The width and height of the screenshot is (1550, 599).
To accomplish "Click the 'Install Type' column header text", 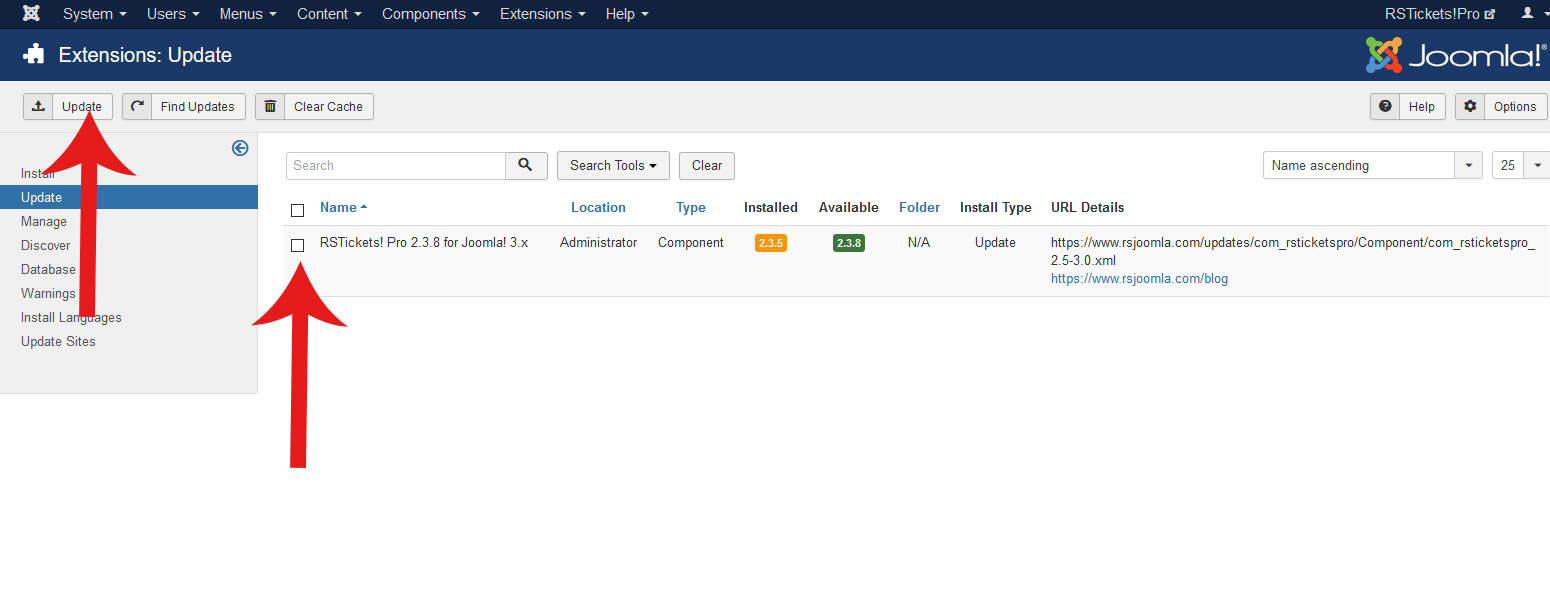I will [x=996, y=208].
